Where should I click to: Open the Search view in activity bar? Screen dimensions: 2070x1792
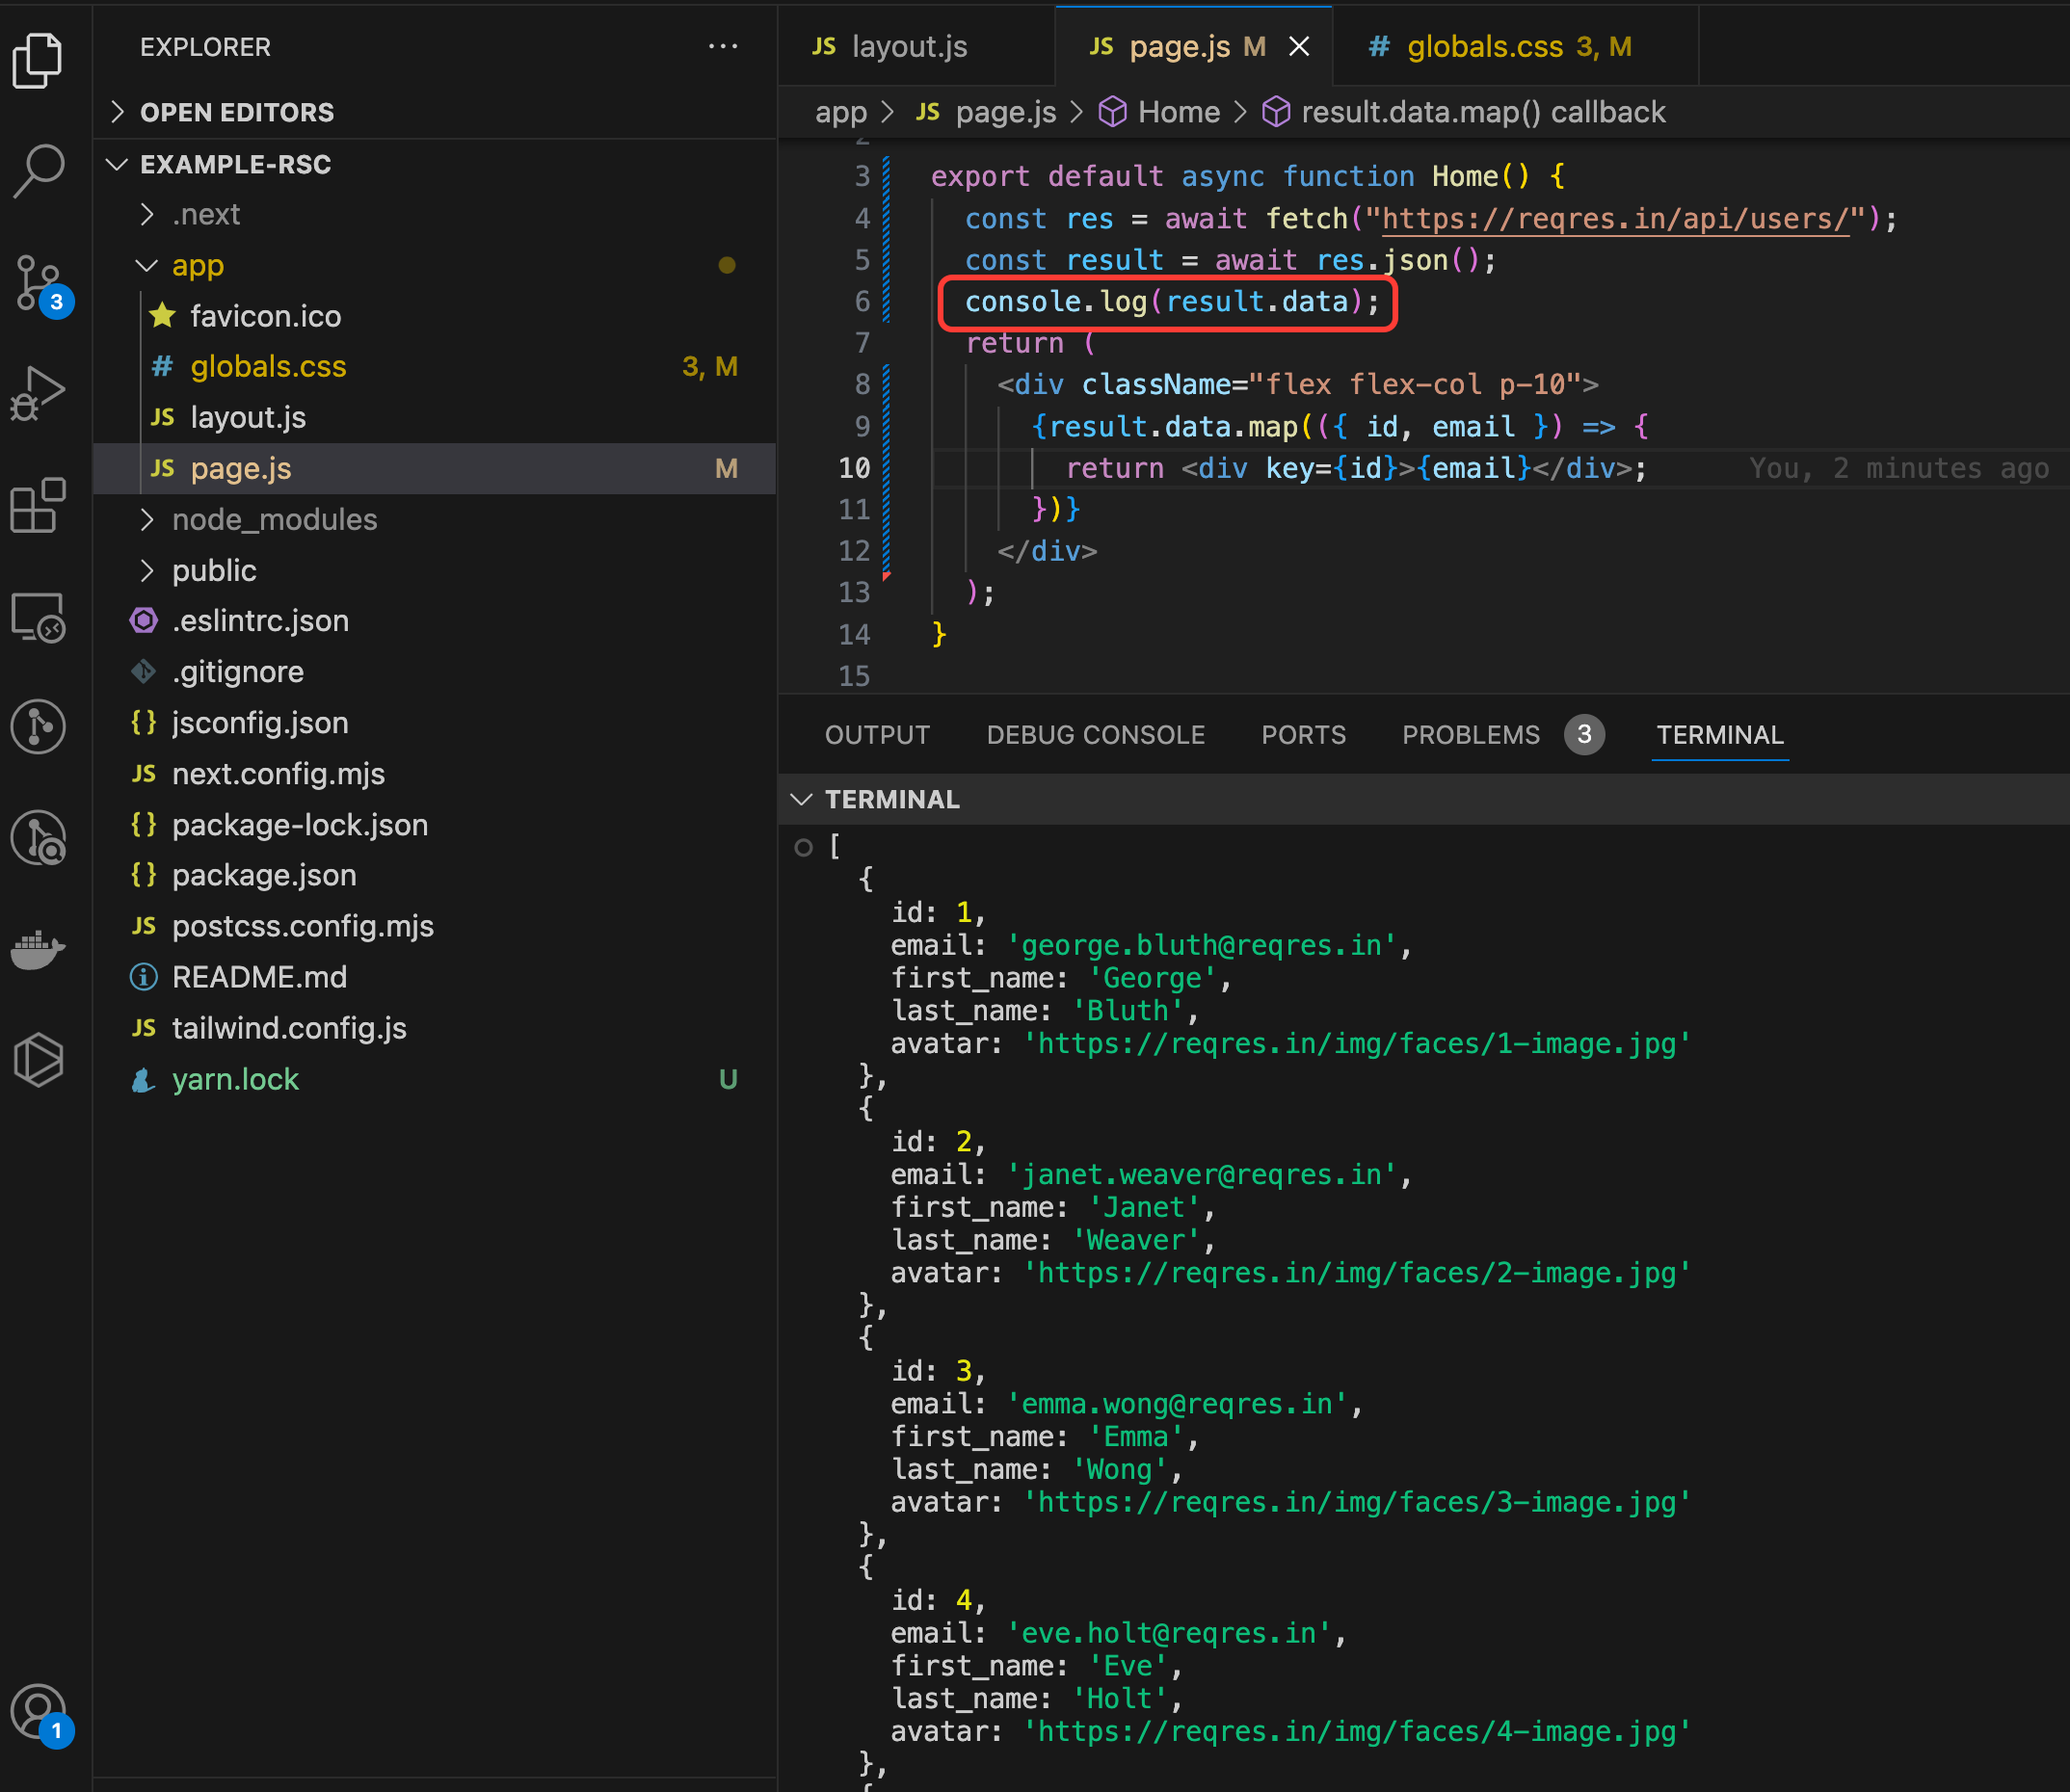tap(38, 171)
